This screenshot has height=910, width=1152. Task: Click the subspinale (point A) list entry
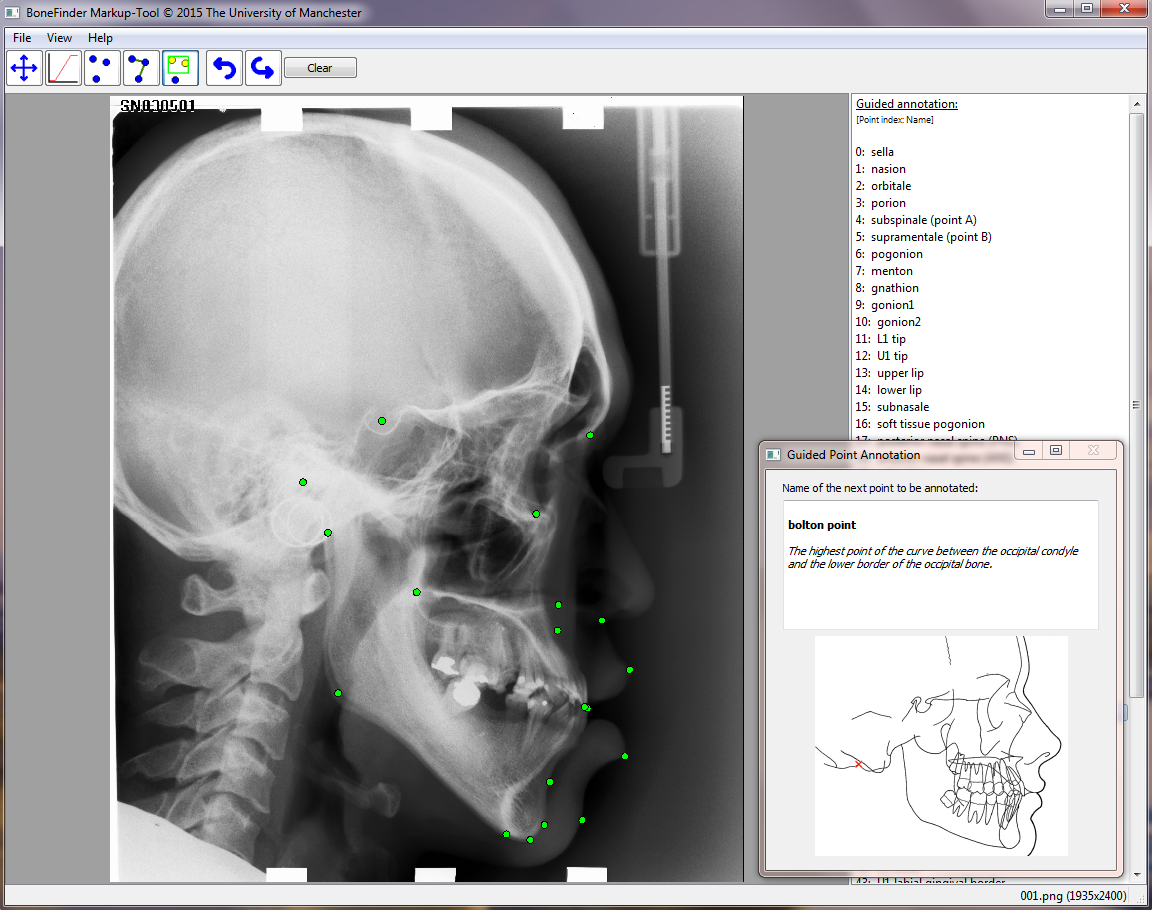[x=923, y=220]
